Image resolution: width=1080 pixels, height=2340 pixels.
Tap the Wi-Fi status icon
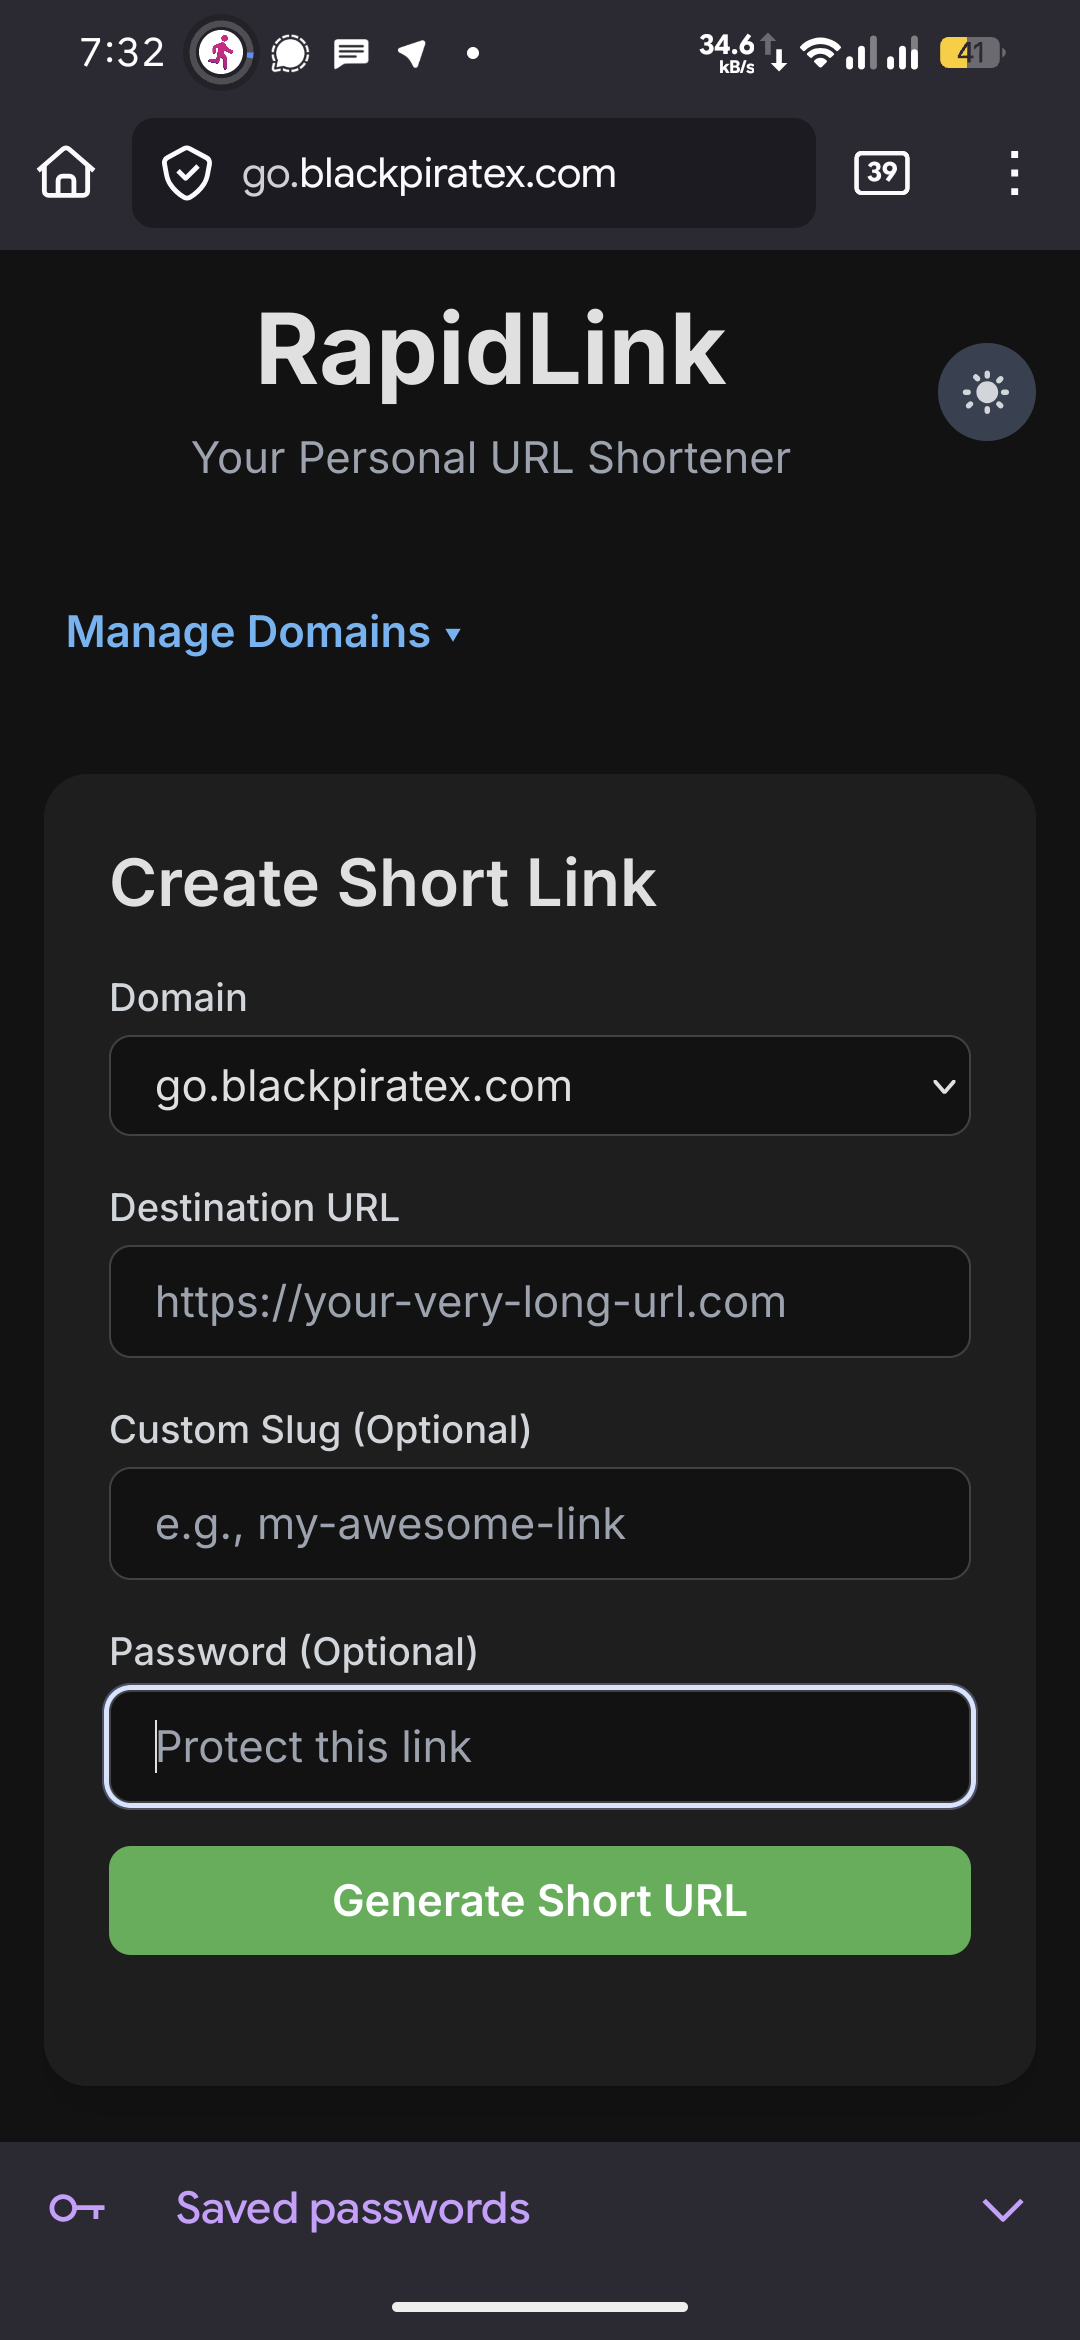[819, 52]
